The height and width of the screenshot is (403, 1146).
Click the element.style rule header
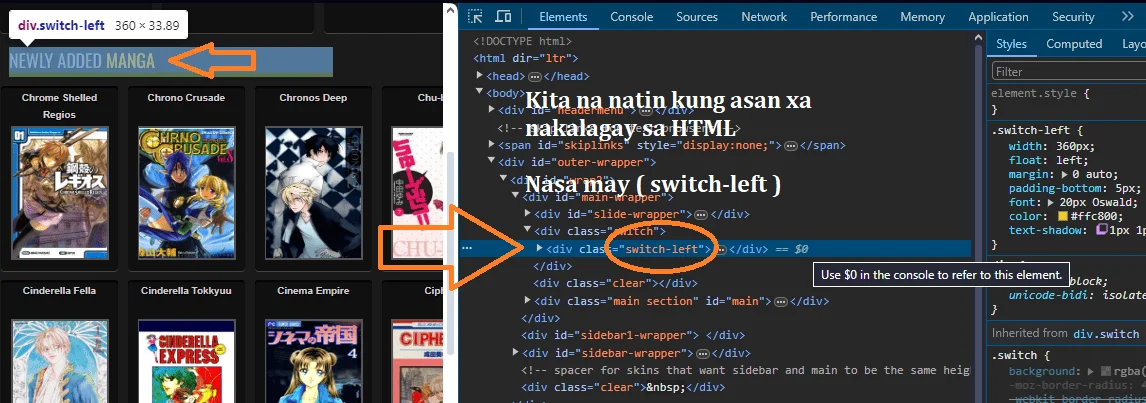click(x=1035, y=94)
